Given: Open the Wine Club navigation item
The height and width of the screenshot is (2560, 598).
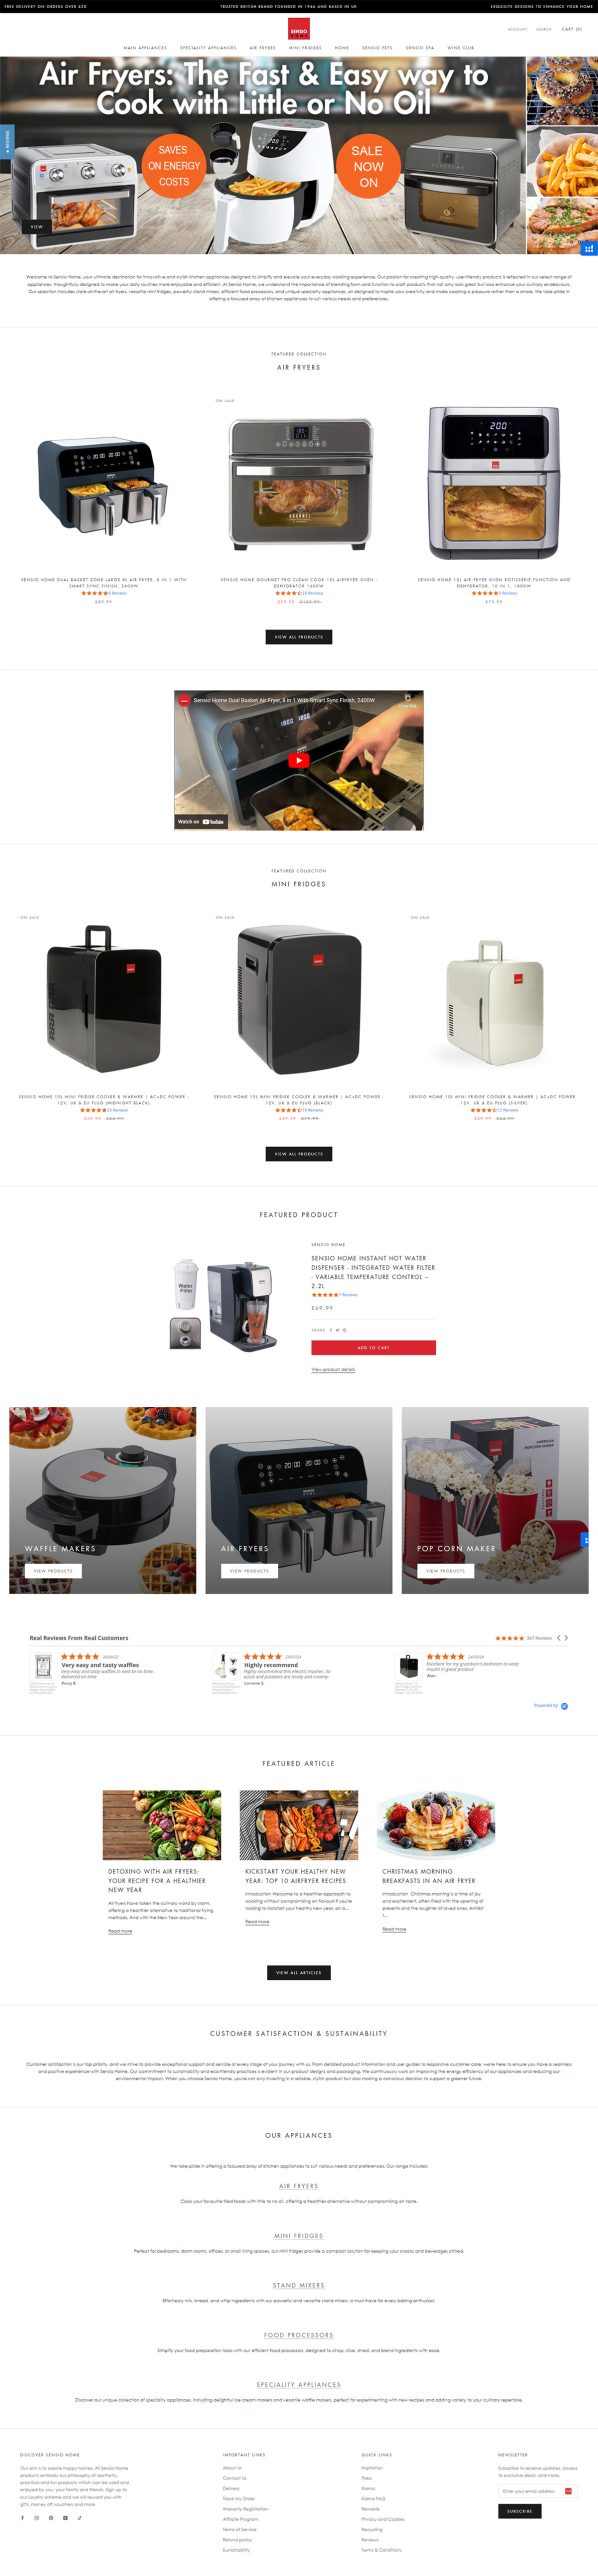Looking at the screenshot, I should (461, 47).
